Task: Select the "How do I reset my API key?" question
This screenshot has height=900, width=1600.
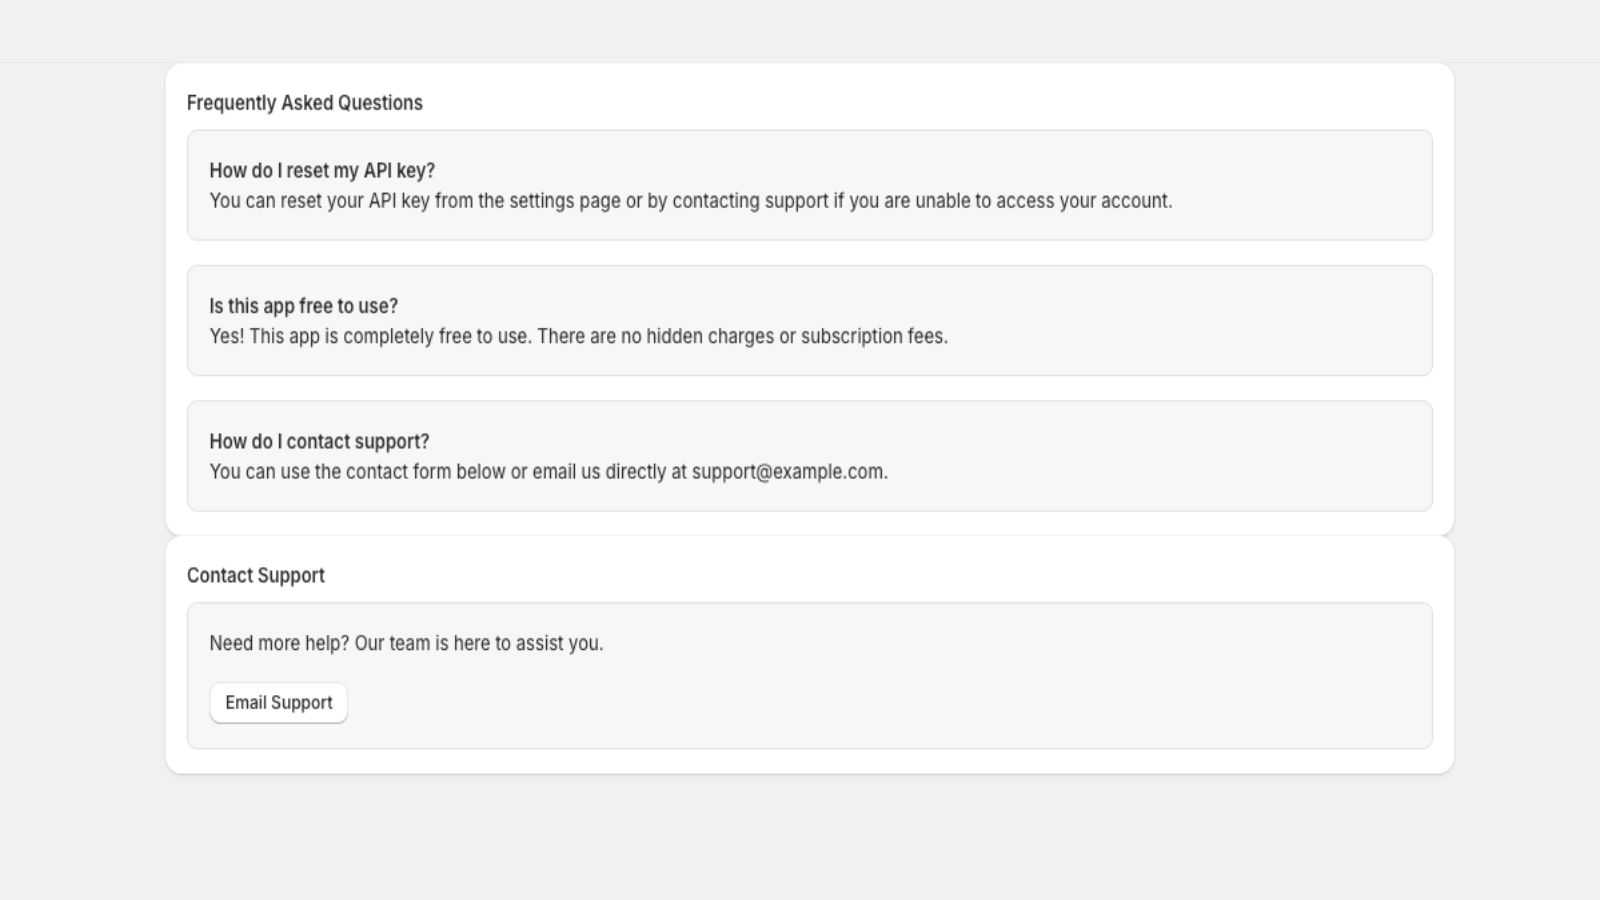Action: (x=322, y=171)
